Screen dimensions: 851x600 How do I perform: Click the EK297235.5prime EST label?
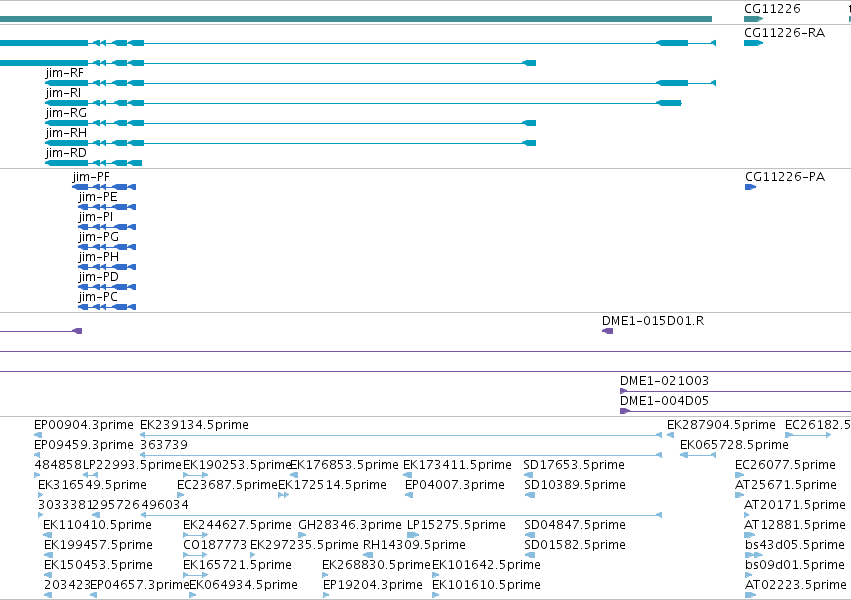[x=304, y=546]
